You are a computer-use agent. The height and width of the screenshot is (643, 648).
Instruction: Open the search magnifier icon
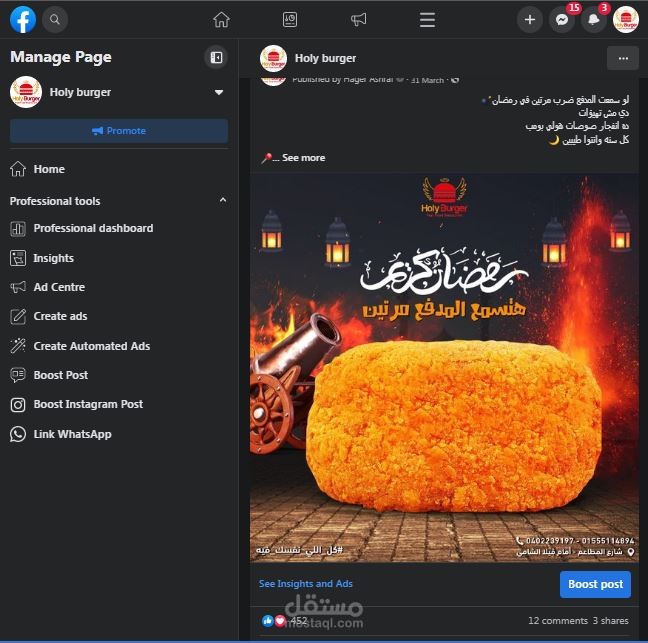coord(55,19)
